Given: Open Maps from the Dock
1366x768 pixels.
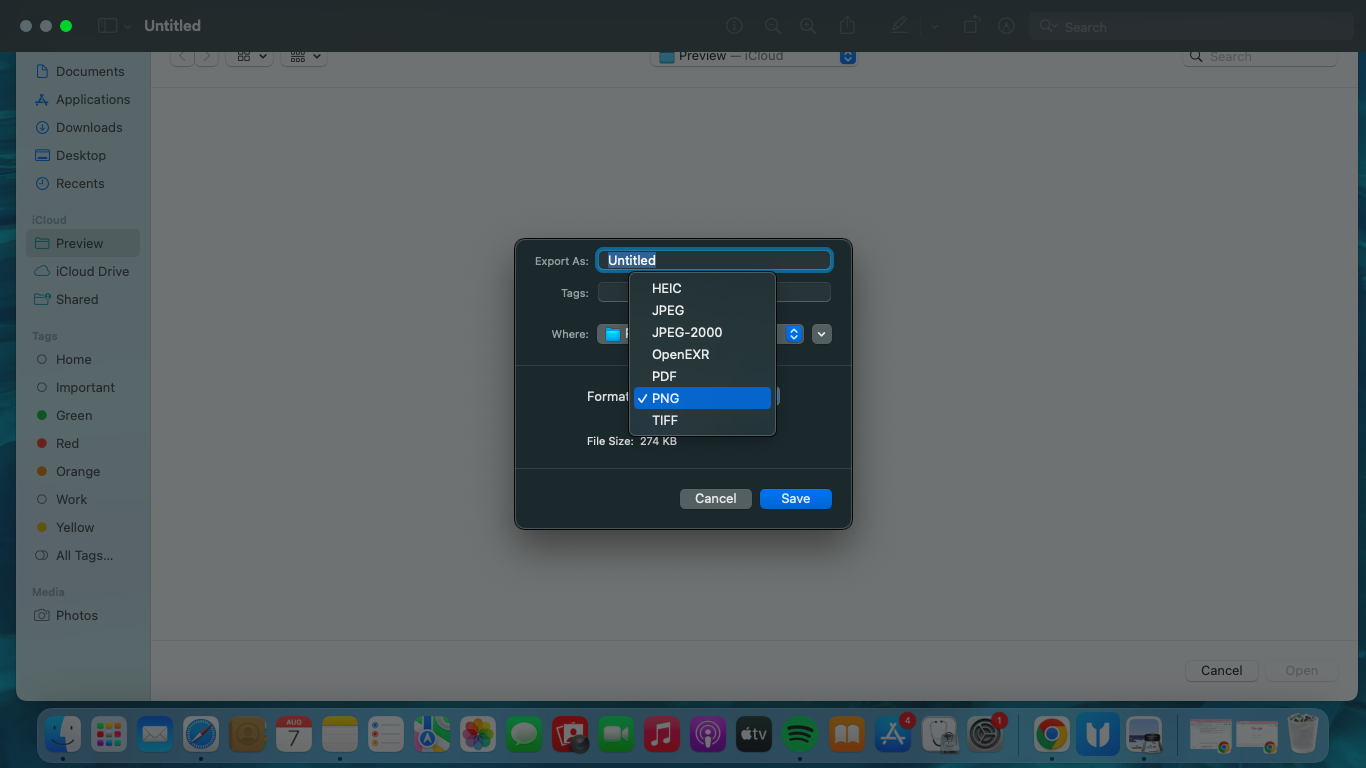Looking at the screenshot, I should tap(432, 735).
